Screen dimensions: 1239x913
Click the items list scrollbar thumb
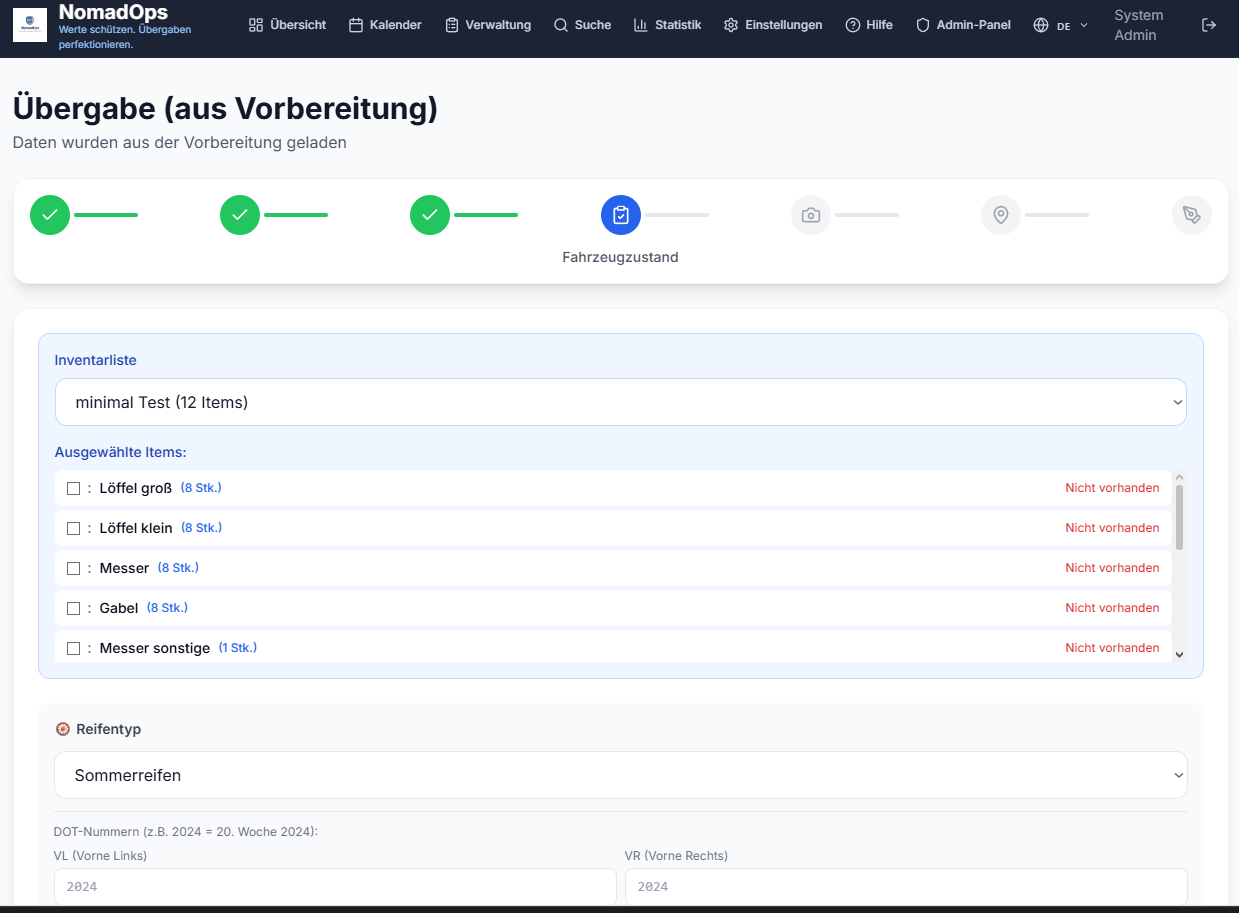point(1179,517)
